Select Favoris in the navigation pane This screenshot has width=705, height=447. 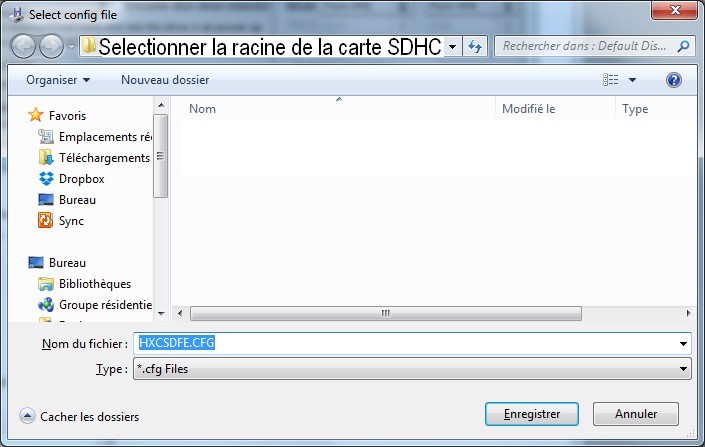click(67, 116)
